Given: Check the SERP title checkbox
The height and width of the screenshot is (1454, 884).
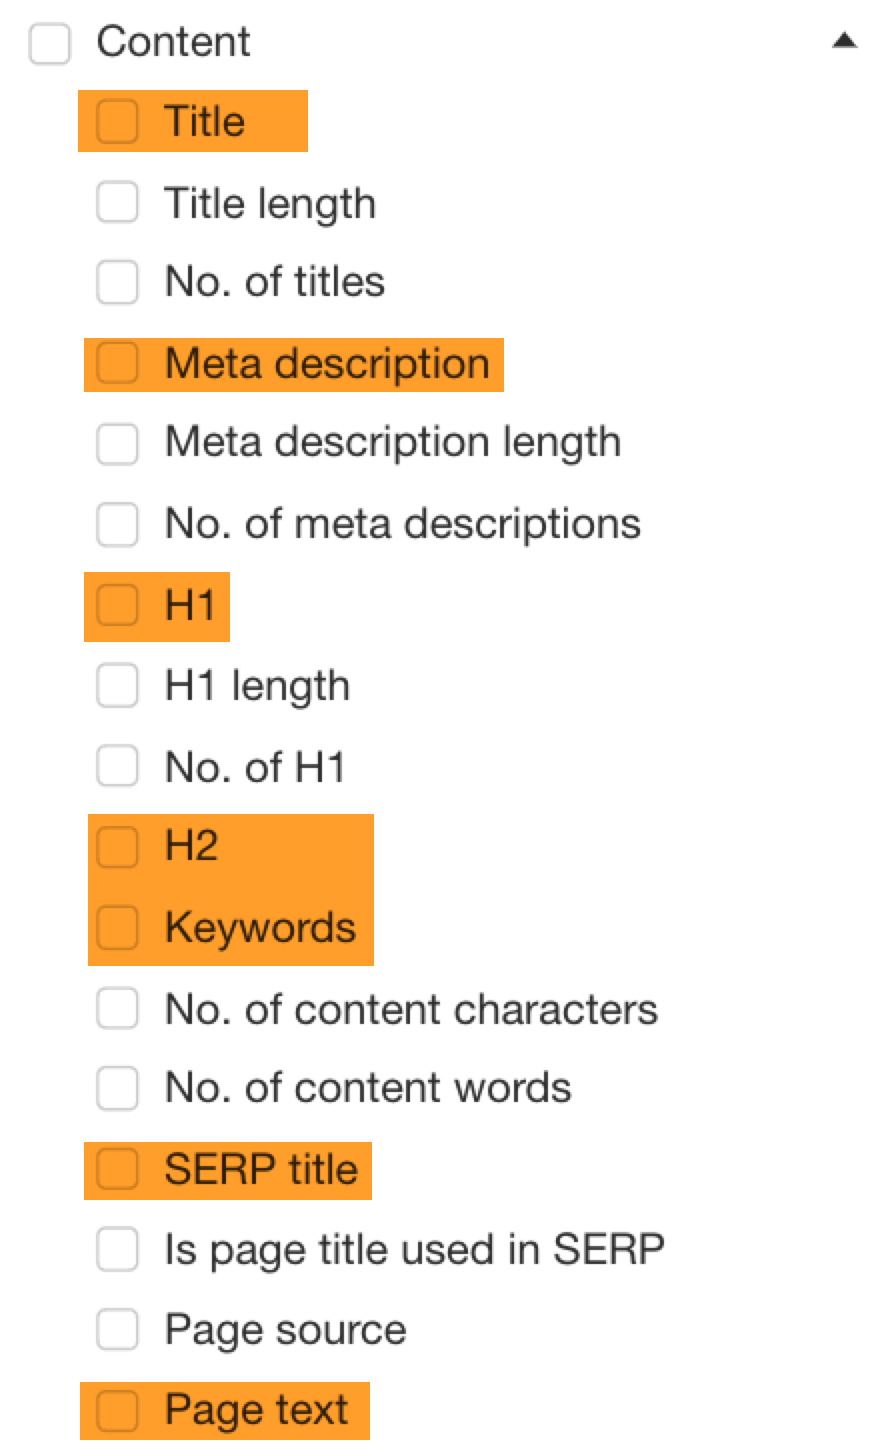Looking at the screenshot, I should click(117, 1170).
